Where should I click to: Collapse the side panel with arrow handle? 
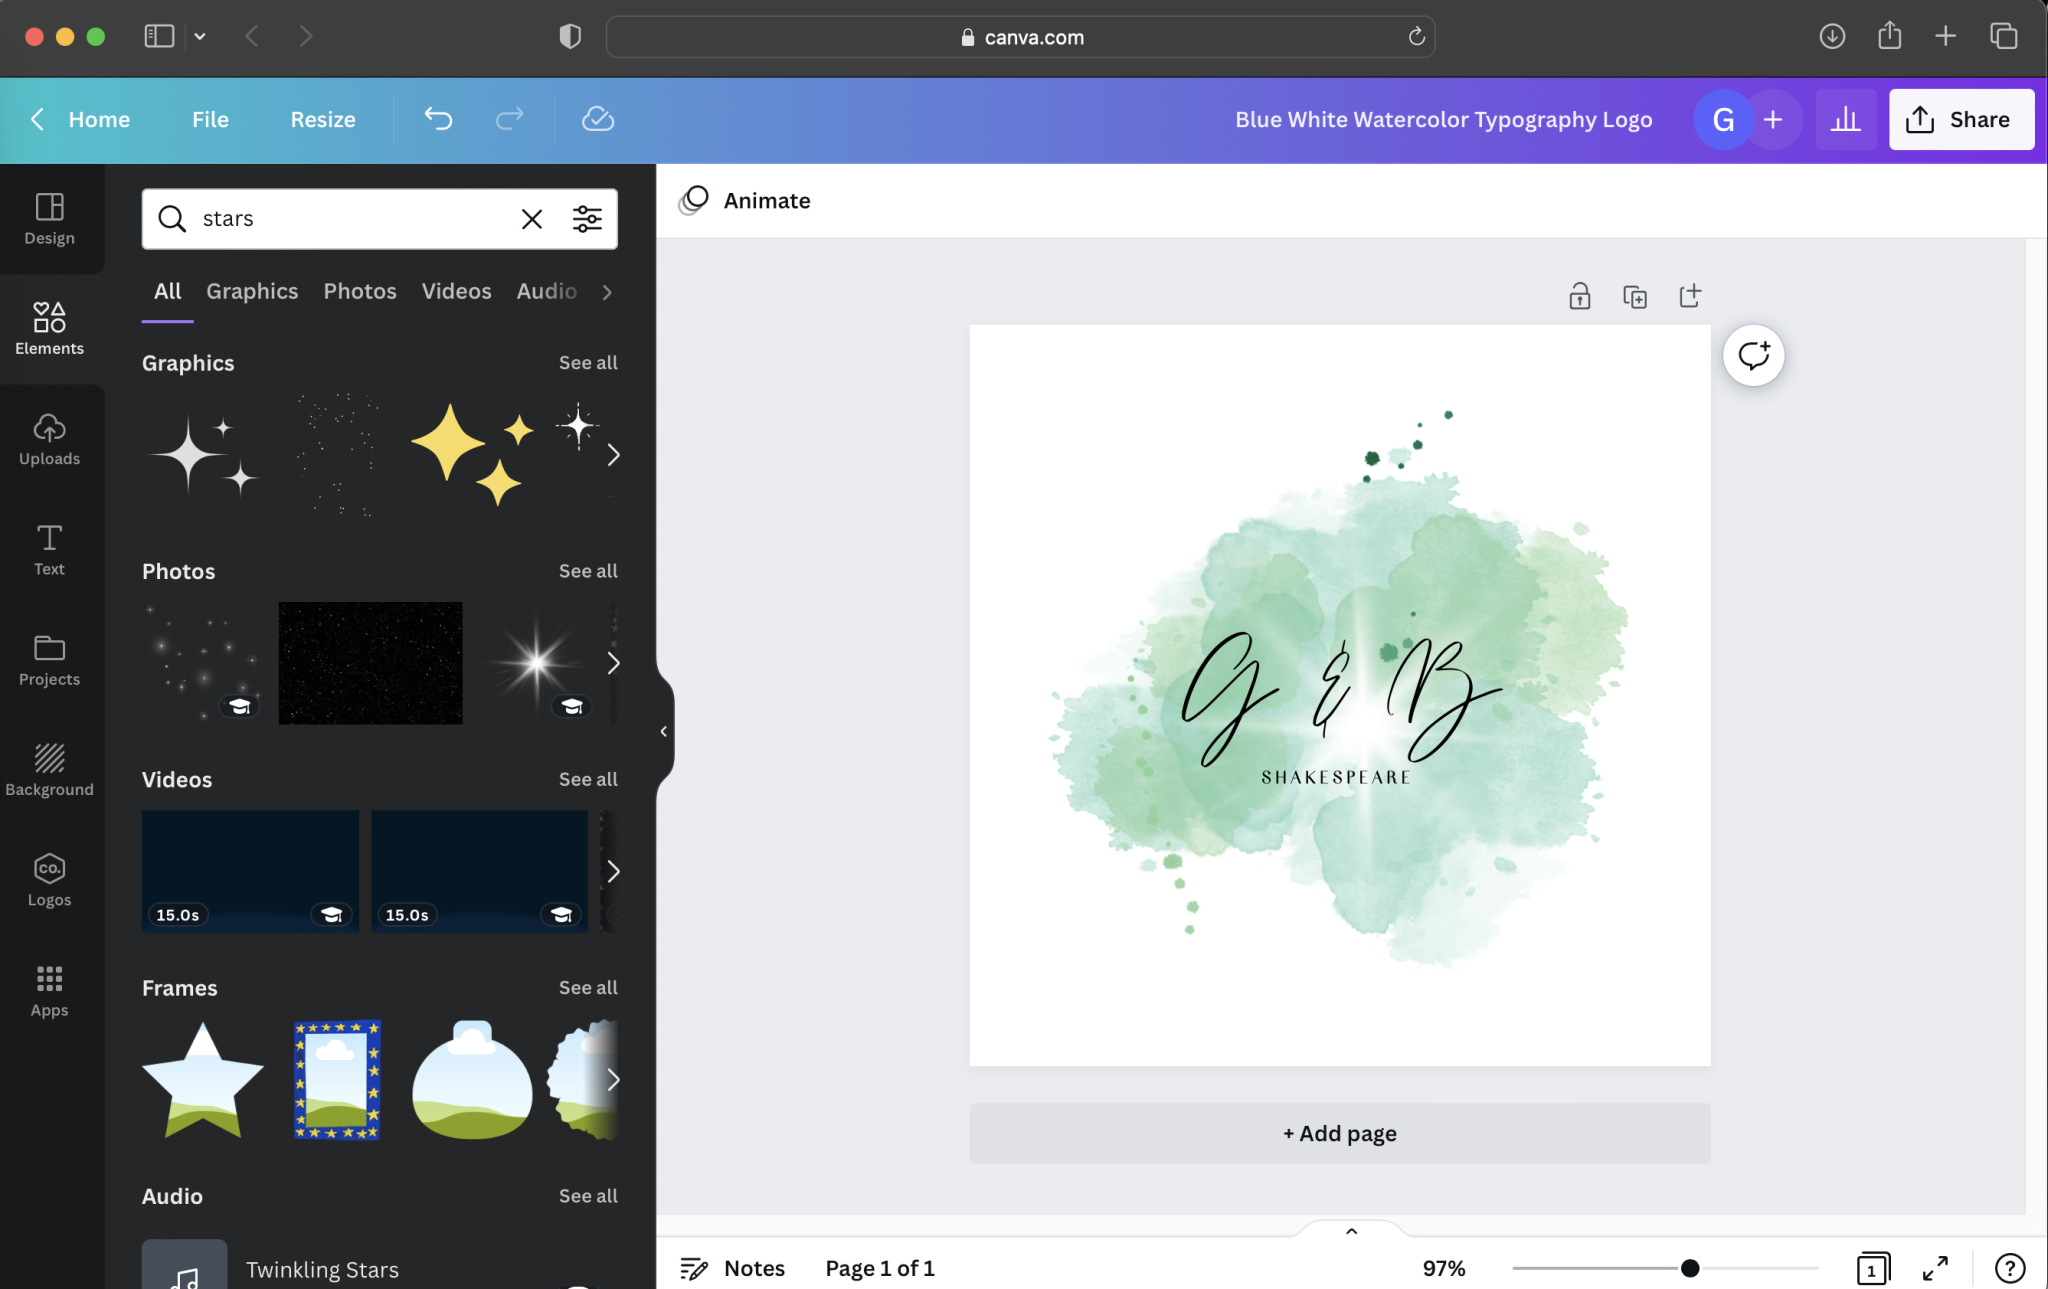point(664,731)
